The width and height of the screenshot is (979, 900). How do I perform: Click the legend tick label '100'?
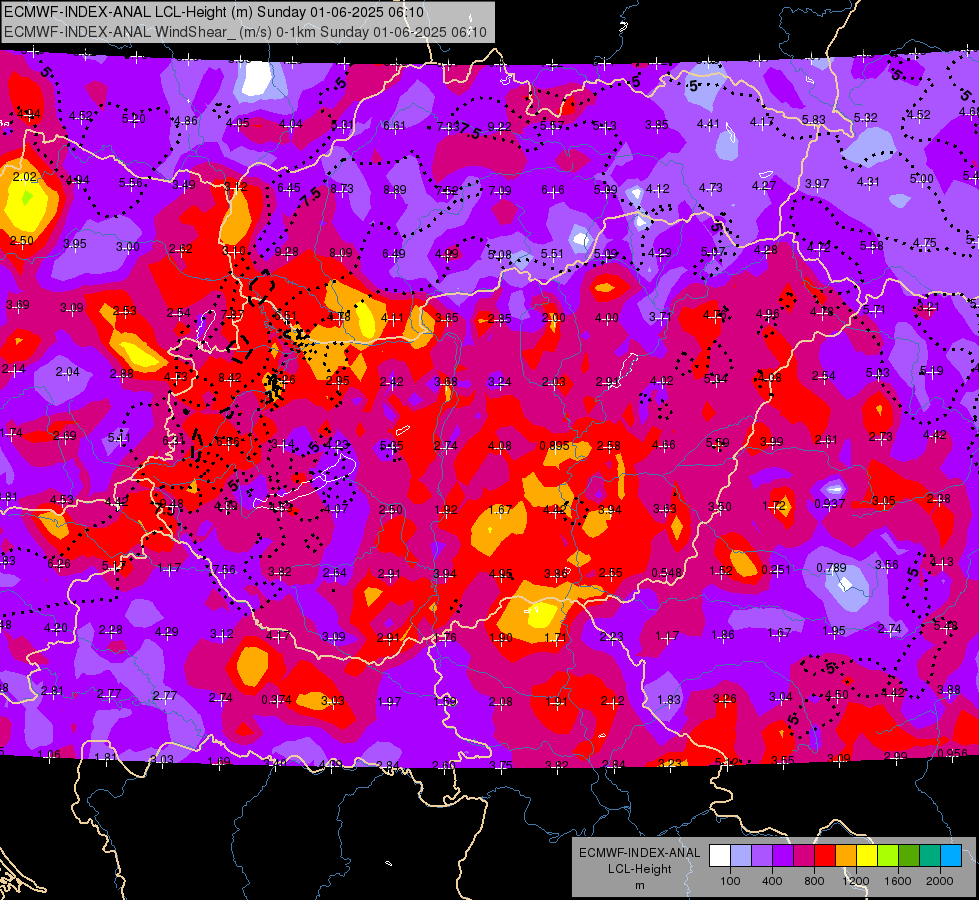click(x=730, y=881)
